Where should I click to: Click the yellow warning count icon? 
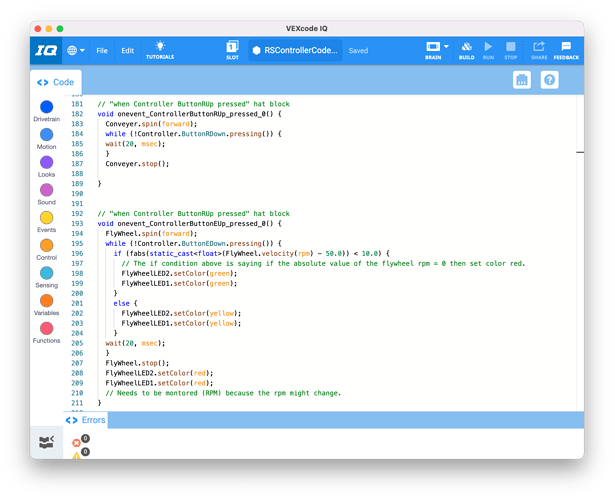click(76, 456)
